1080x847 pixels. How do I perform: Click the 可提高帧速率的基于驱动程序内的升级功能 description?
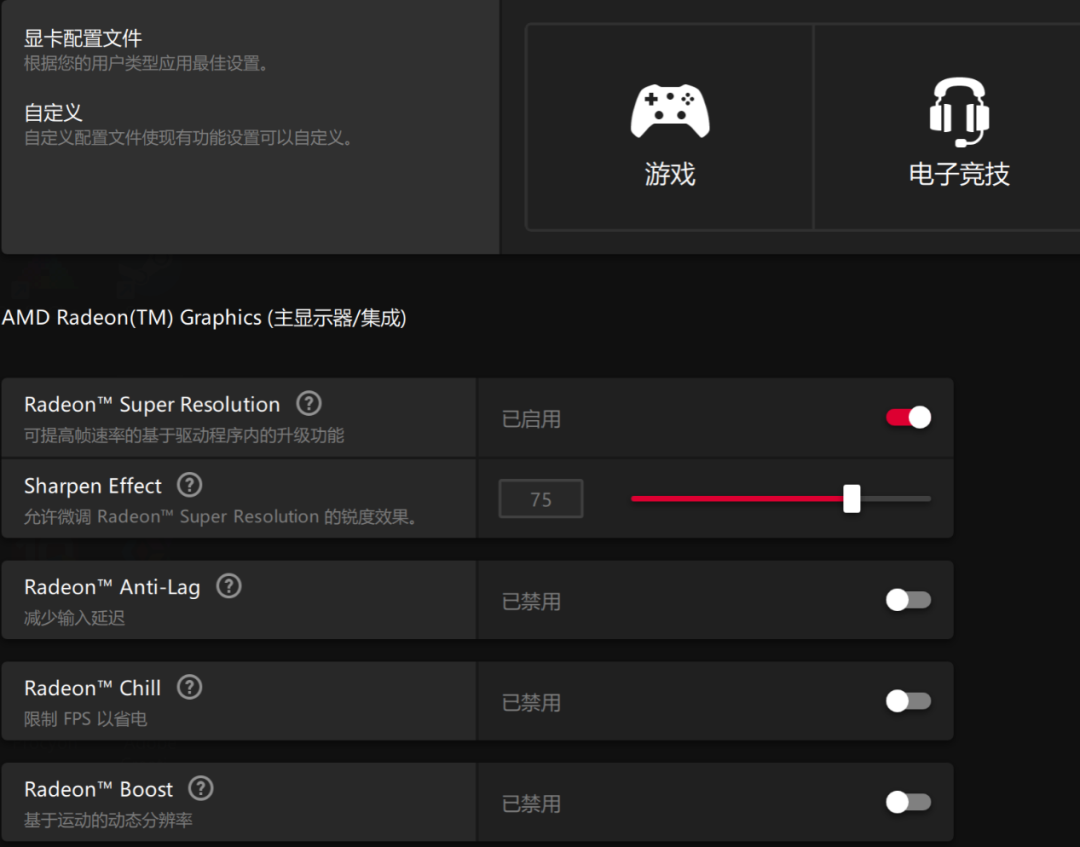(x=184, y=435)
